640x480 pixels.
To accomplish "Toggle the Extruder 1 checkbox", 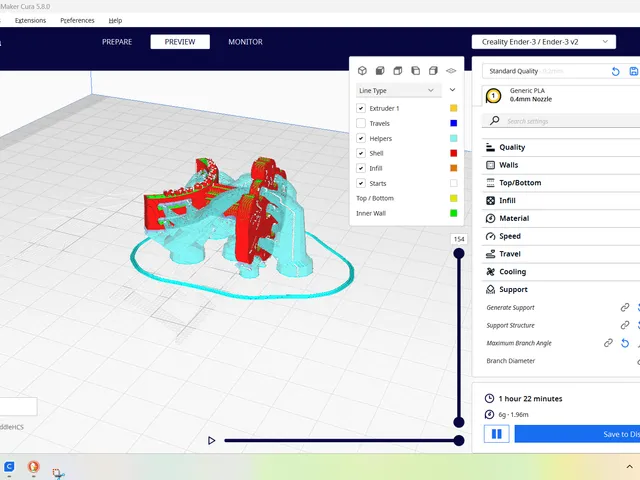I will (x=361, y=108).
